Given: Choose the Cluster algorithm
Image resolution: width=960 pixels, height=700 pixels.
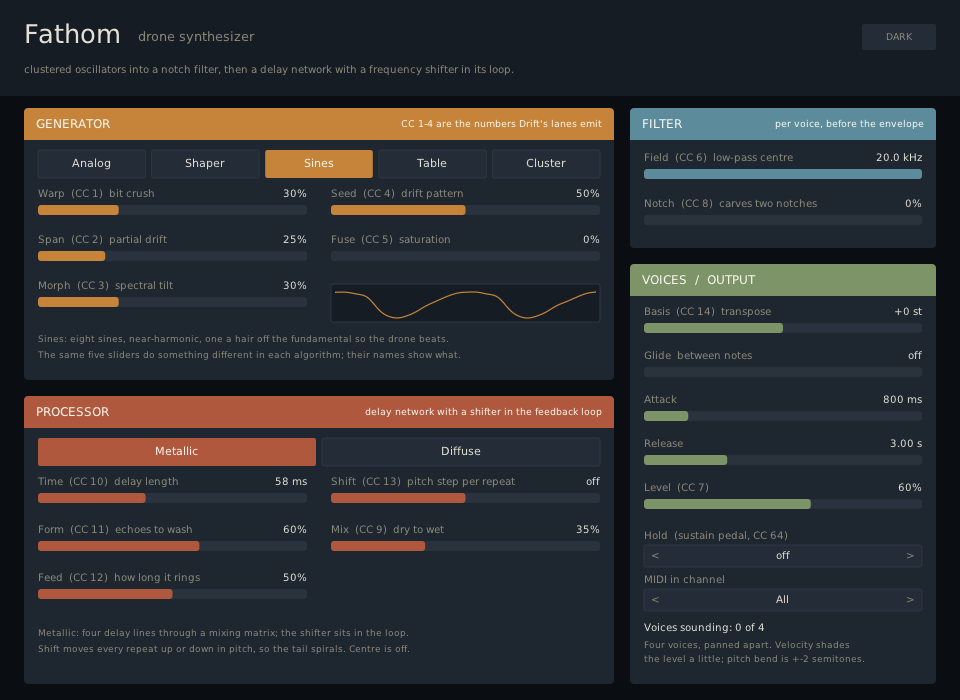Looking at the screenshot, I should 546,164.
